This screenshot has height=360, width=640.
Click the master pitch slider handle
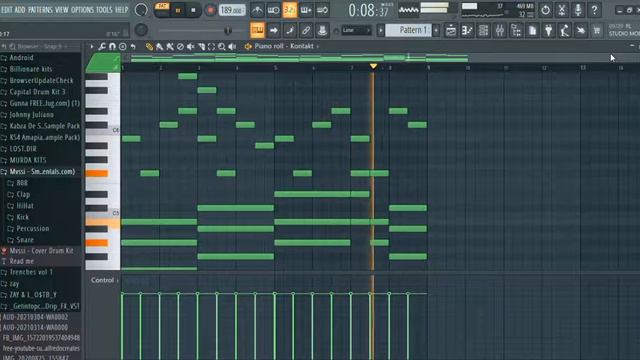228,30
